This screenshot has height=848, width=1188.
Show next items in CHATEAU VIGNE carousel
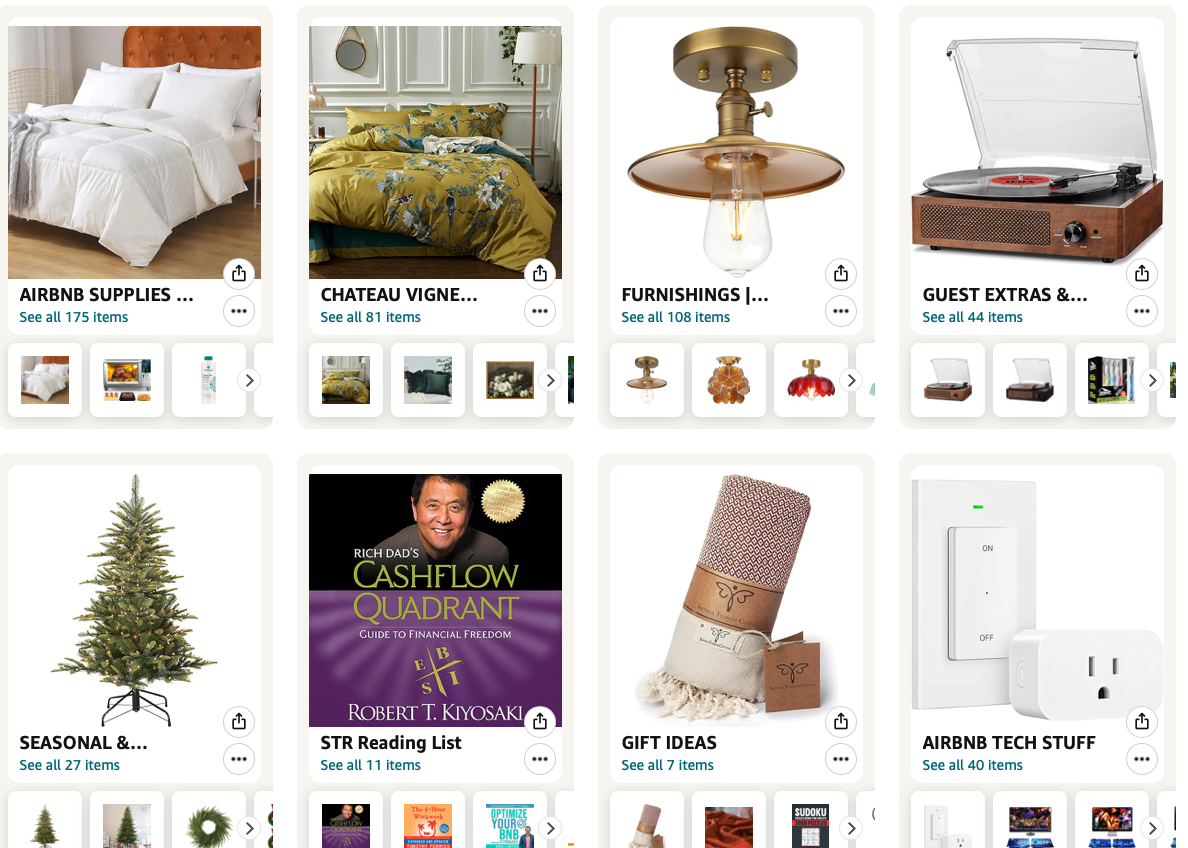(551, 380)
